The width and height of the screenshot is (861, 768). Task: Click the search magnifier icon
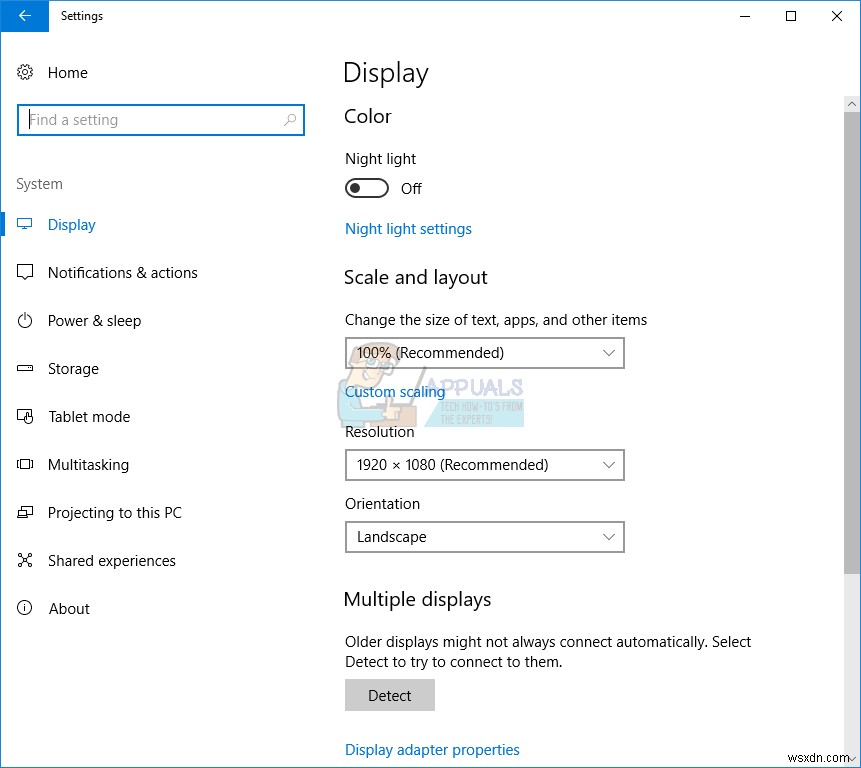[290, 120]
